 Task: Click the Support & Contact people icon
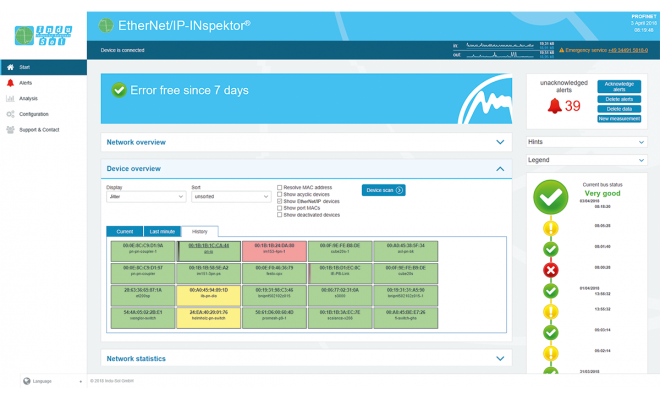(x=11, y=129)
